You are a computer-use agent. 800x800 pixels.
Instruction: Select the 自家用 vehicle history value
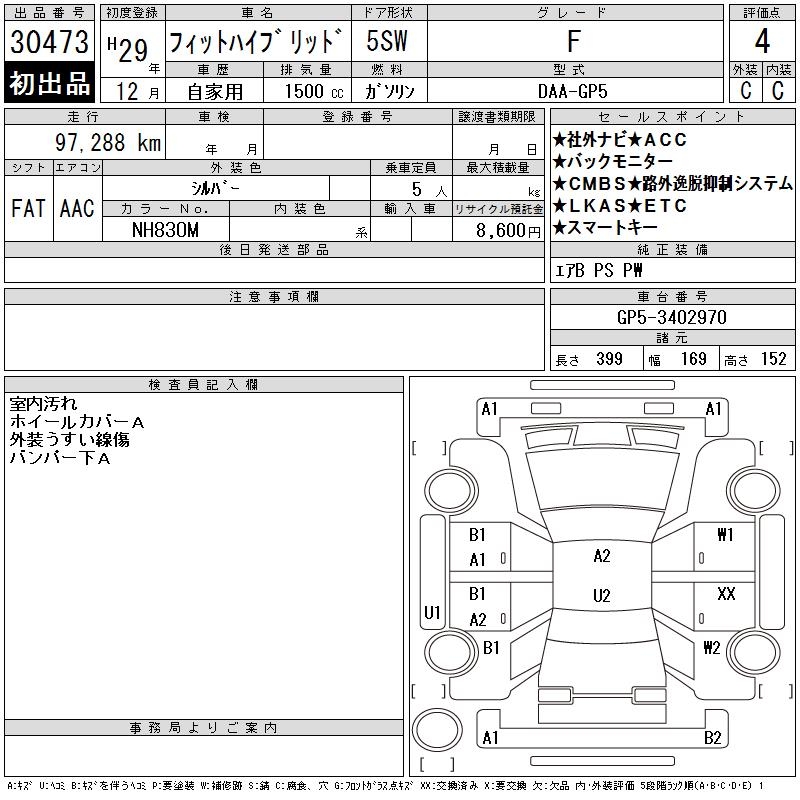pyautogui.click(x=215, y=92)
